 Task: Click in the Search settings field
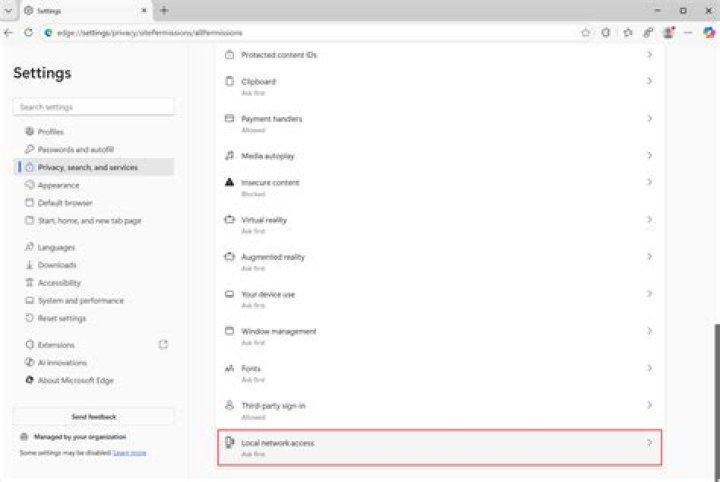point(94,107)
